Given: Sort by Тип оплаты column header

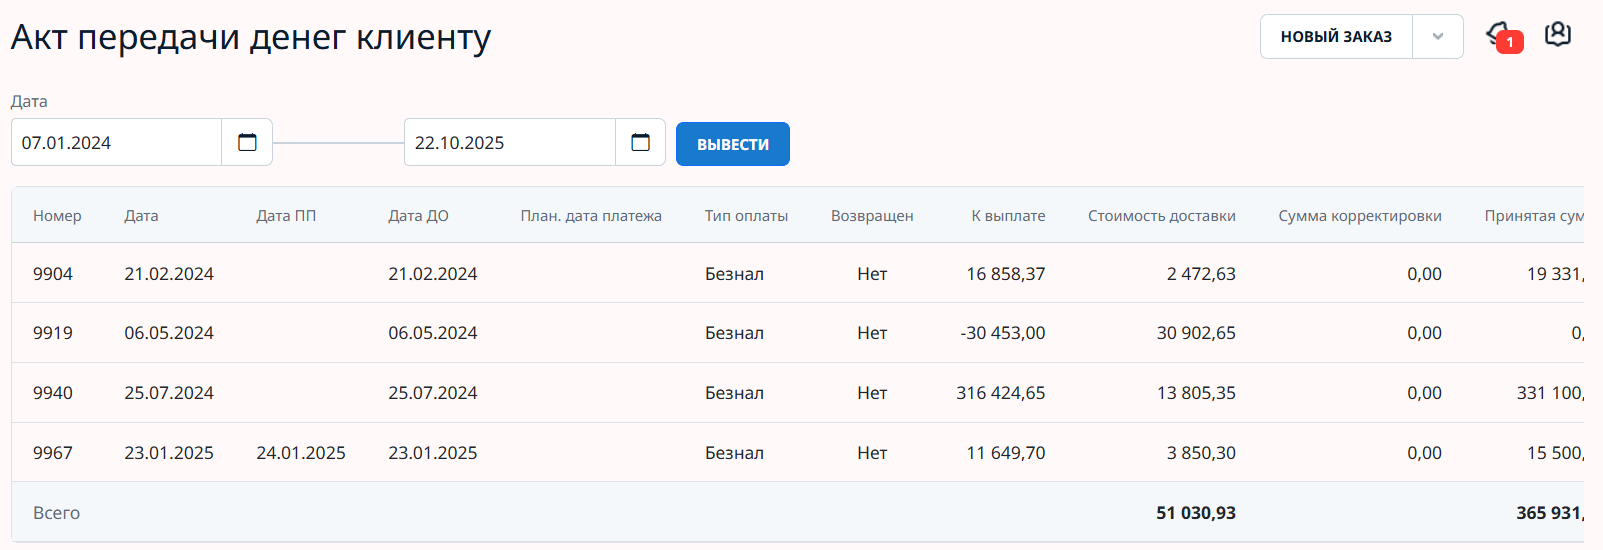Looking at the screenshot, I should click(746, 216).
